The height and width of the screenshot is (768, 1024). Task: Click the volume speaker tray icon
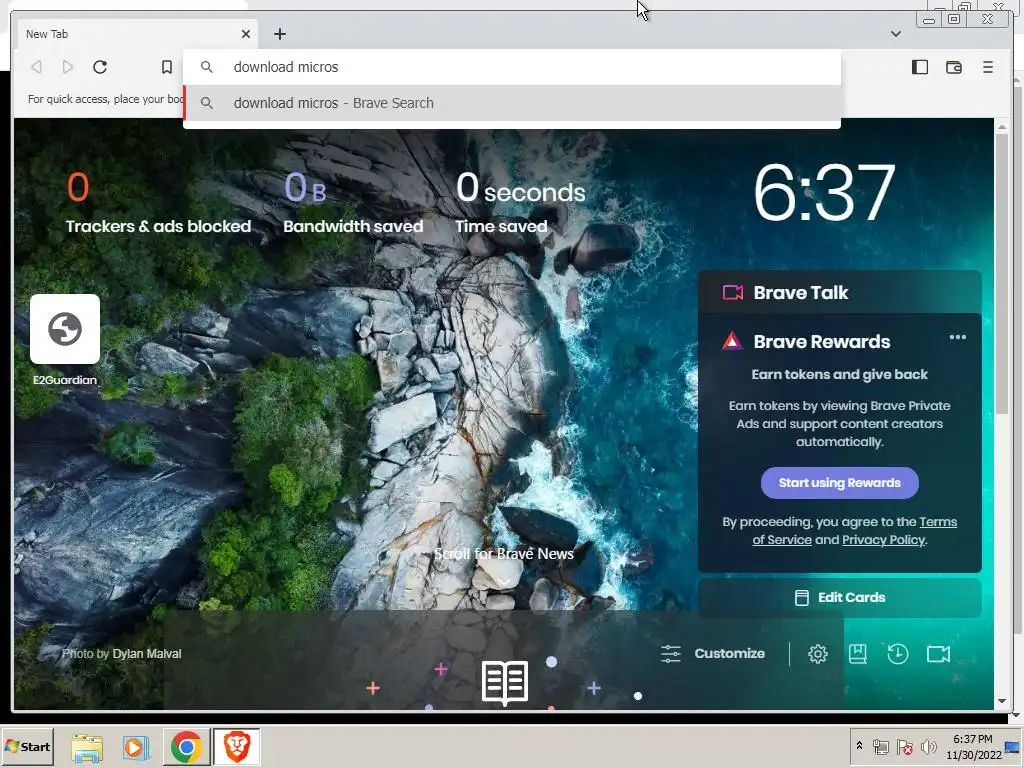(928, 746)
